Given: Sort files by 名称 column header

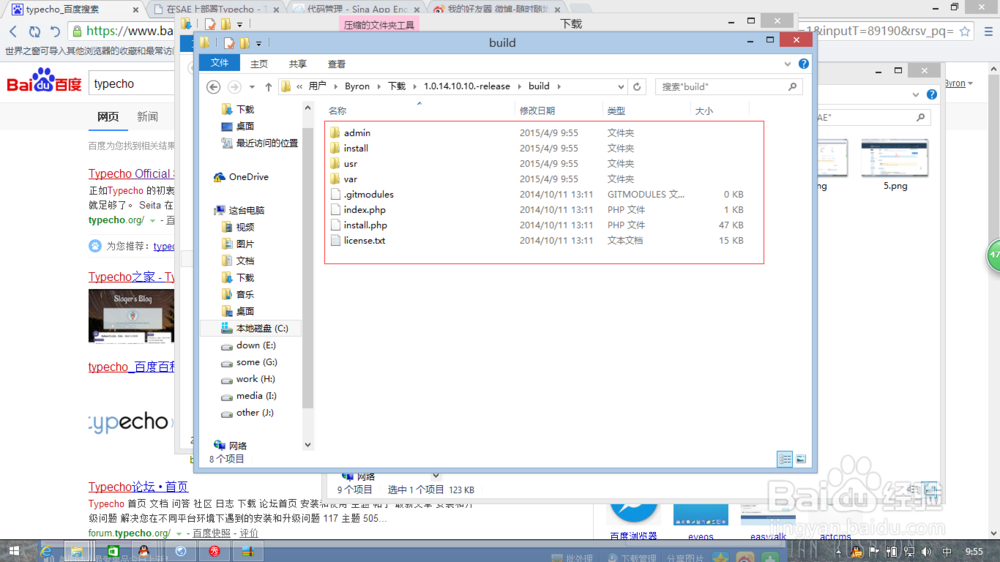Looking at the screenshot, I should point(337,111).
